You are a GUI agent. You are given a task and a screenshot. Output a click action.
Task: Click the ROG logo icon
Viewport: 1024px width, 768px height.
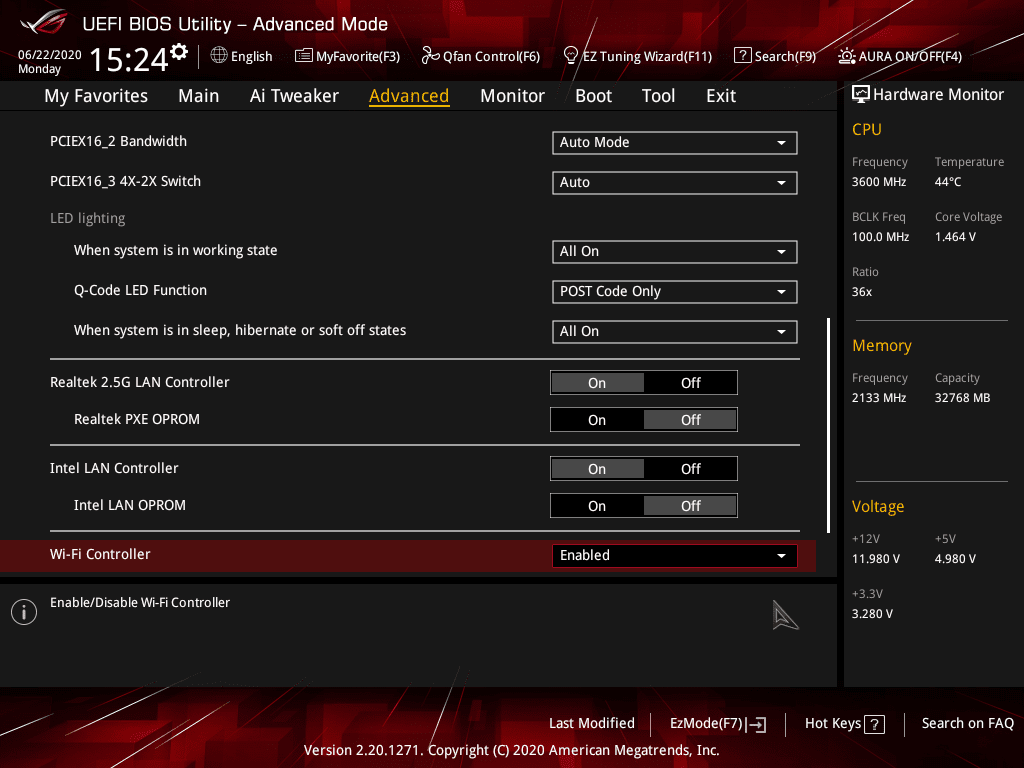click(43, 23)
